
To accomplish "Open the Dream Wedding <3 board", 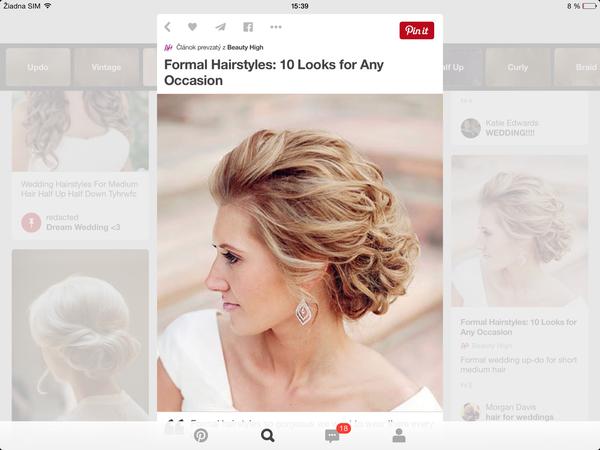I will point(83,227).
